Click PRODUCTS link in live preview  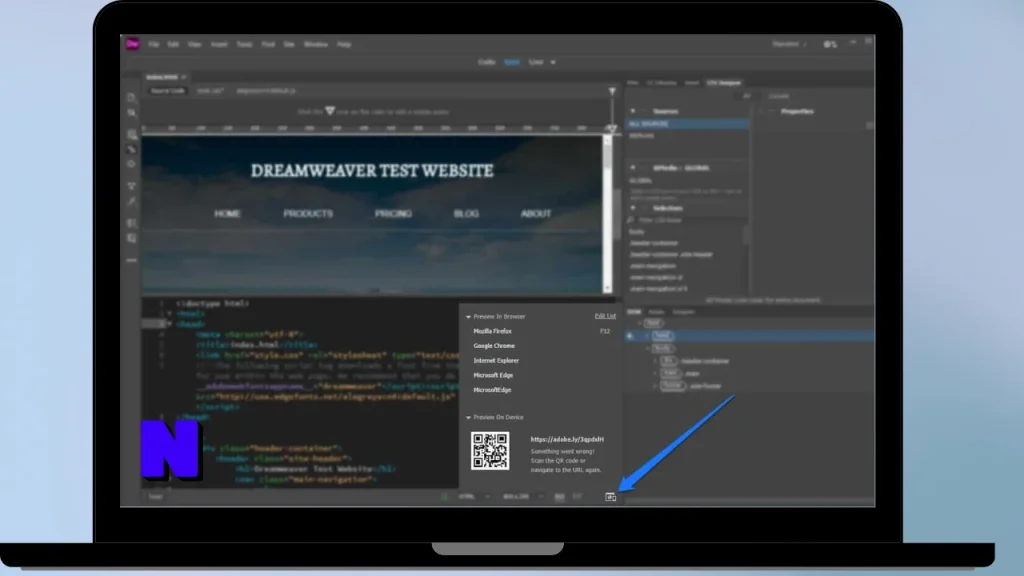click(308, 214)
